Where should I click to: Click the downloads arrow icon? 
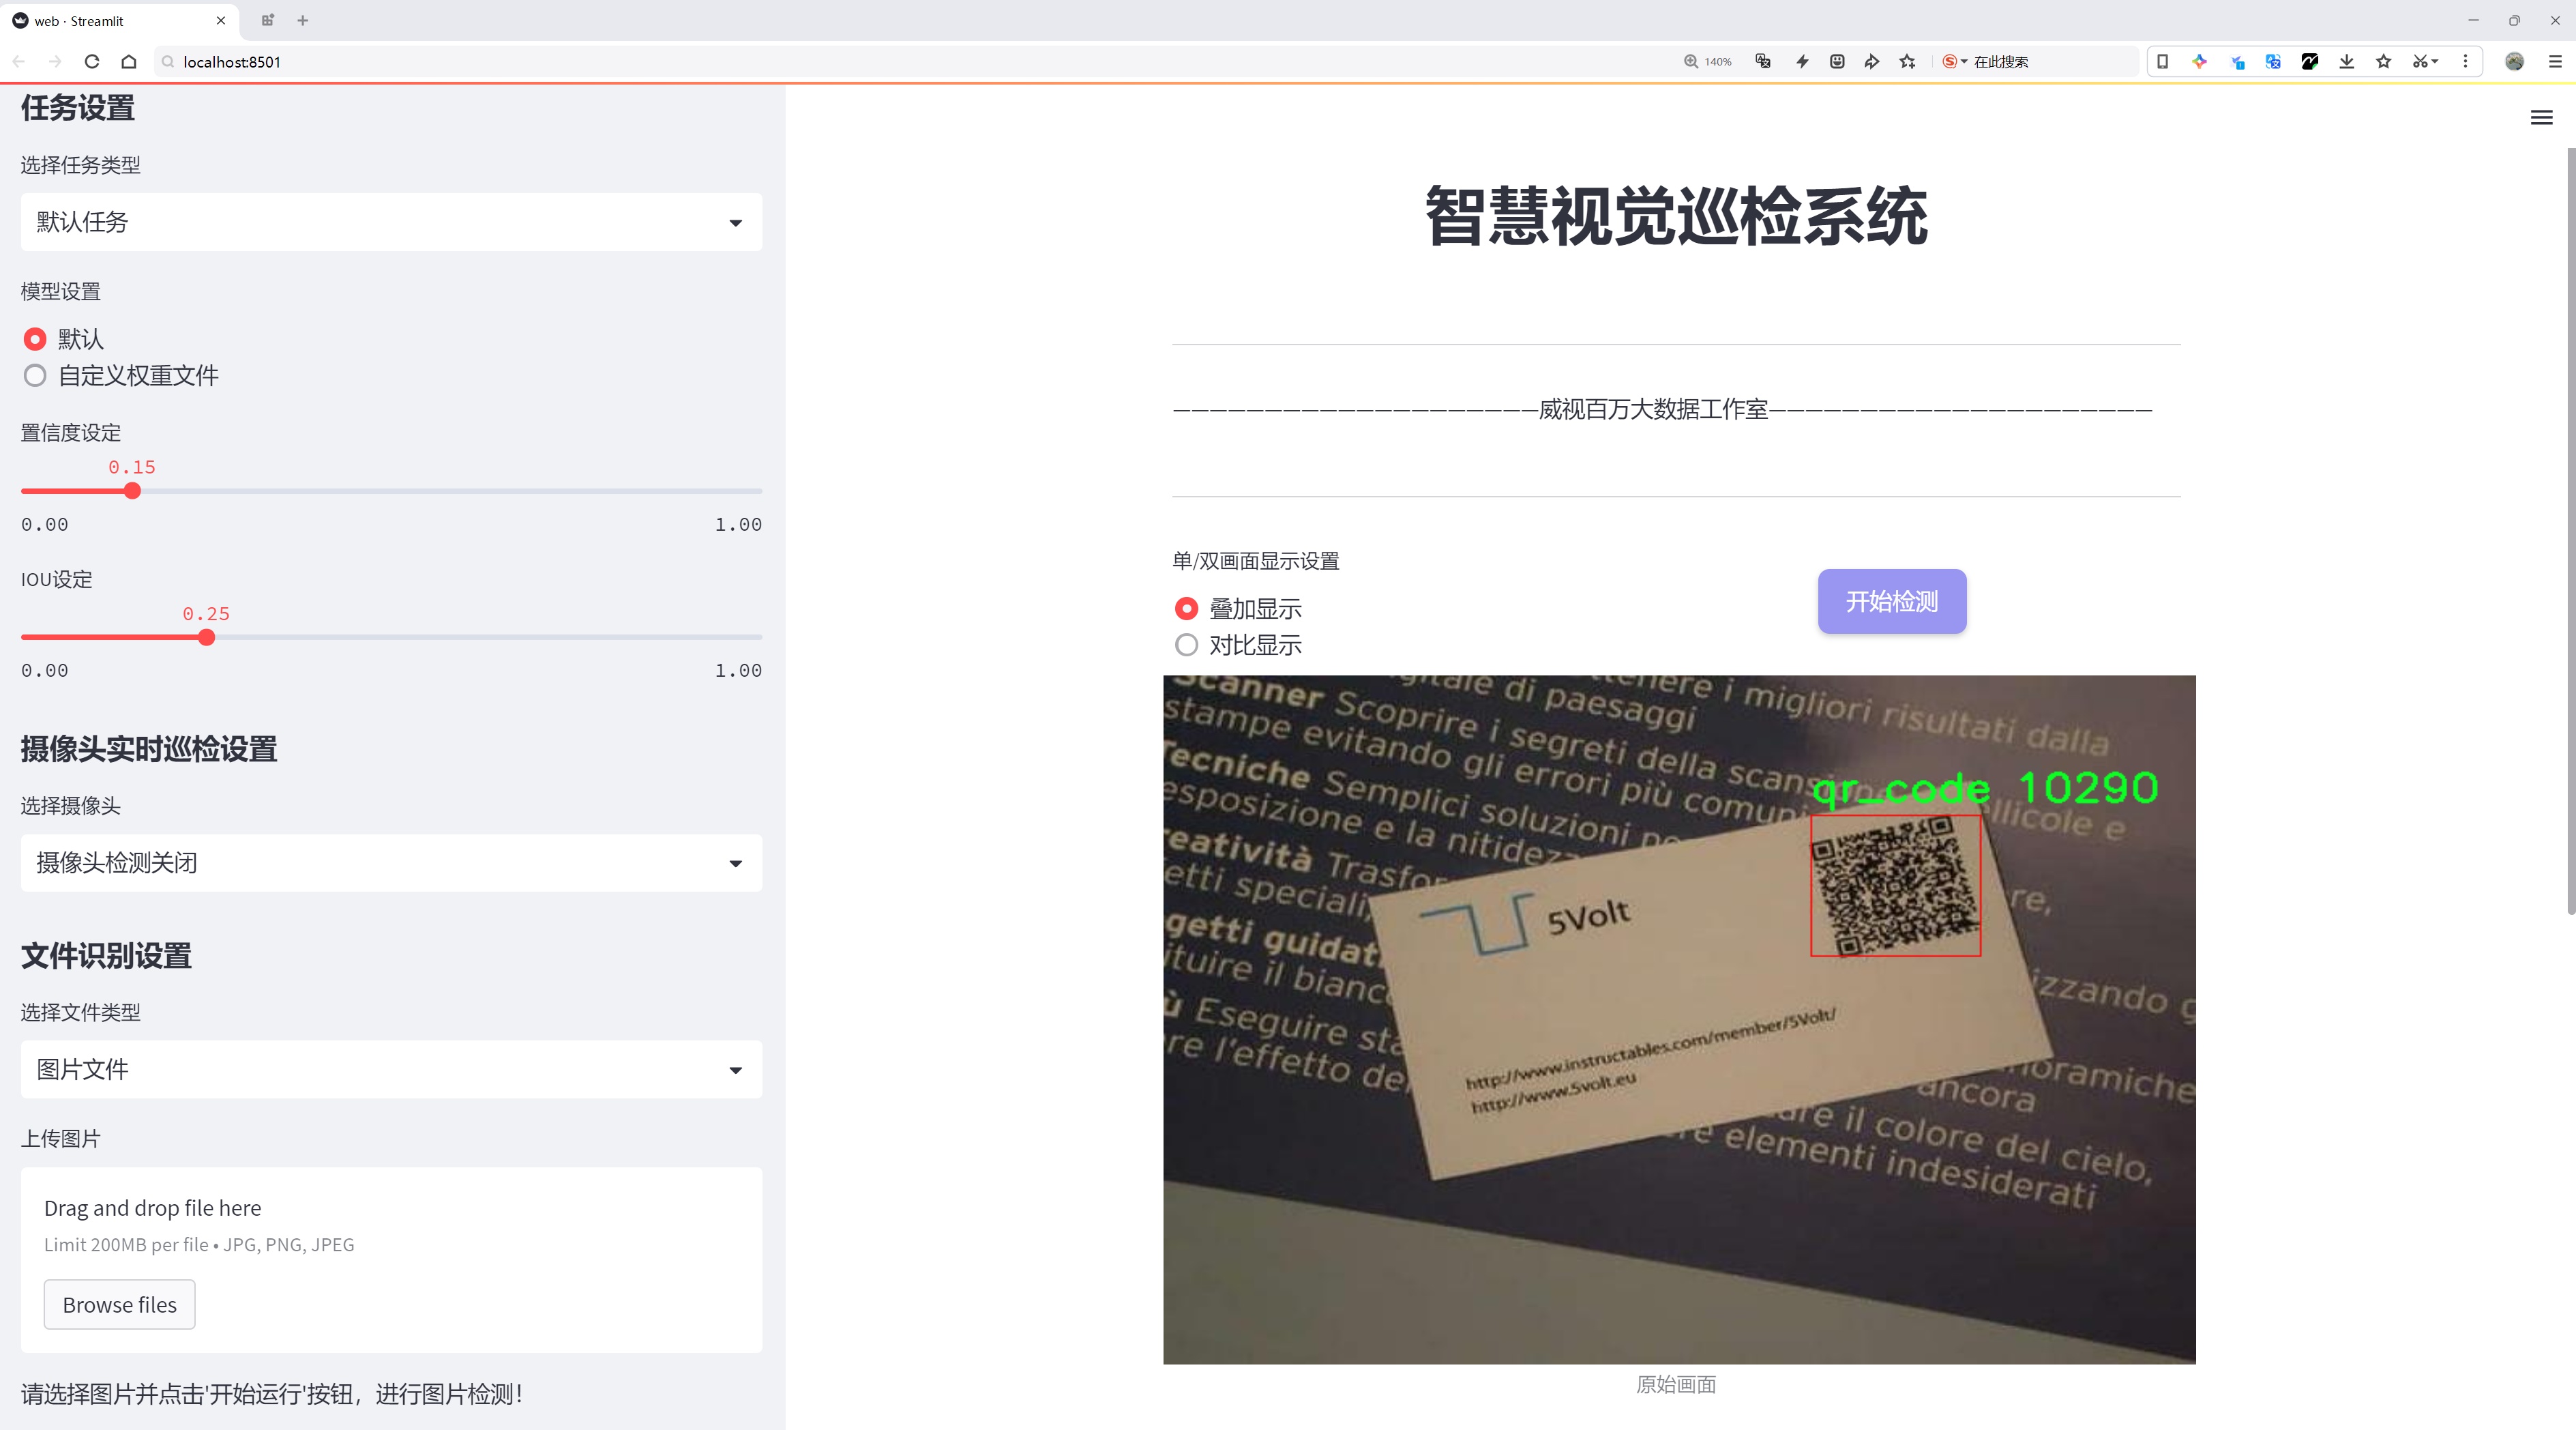2346,62
